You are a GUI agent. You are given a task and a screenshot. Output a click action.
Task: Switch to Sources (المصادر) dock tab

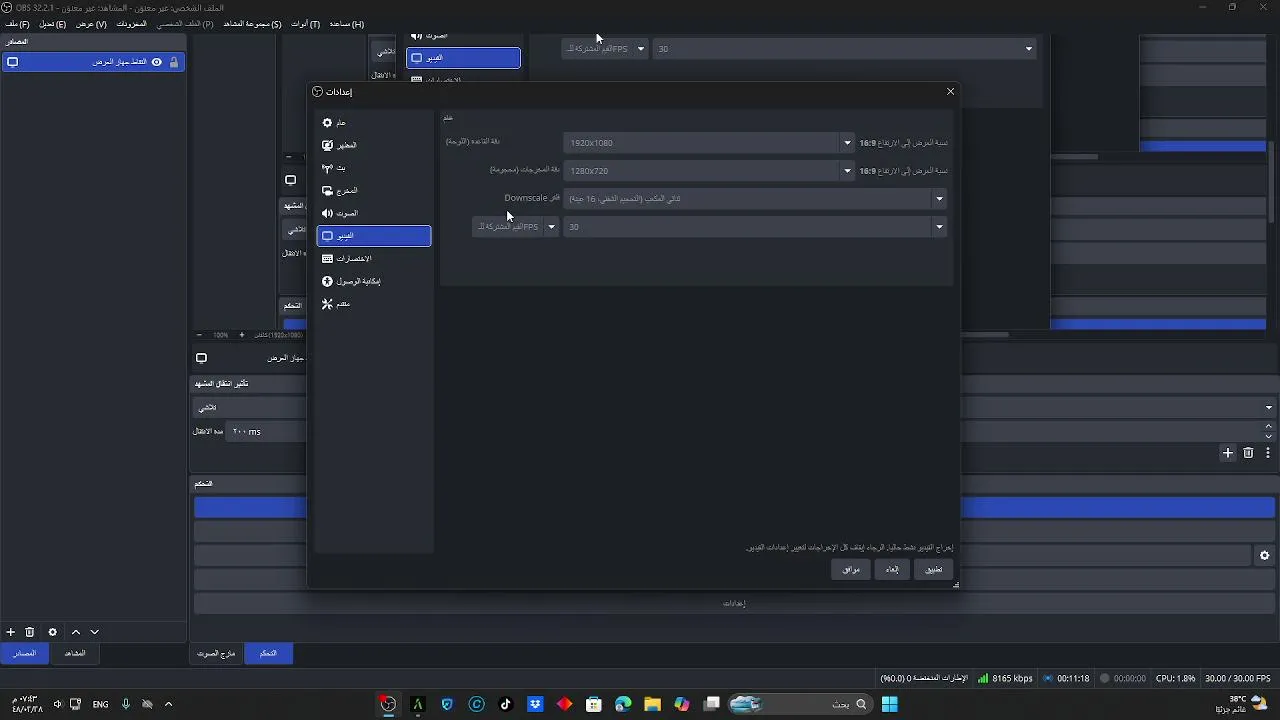(24, 653)
